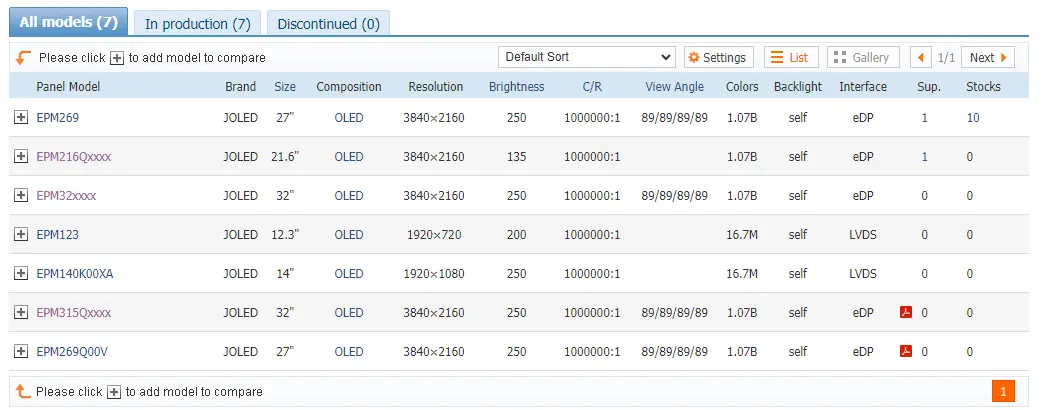The width and height of the screenshot is (1045, 410).
Task: Open EPM216Qxxxx panel model link
Action: [x=73, y=157]
